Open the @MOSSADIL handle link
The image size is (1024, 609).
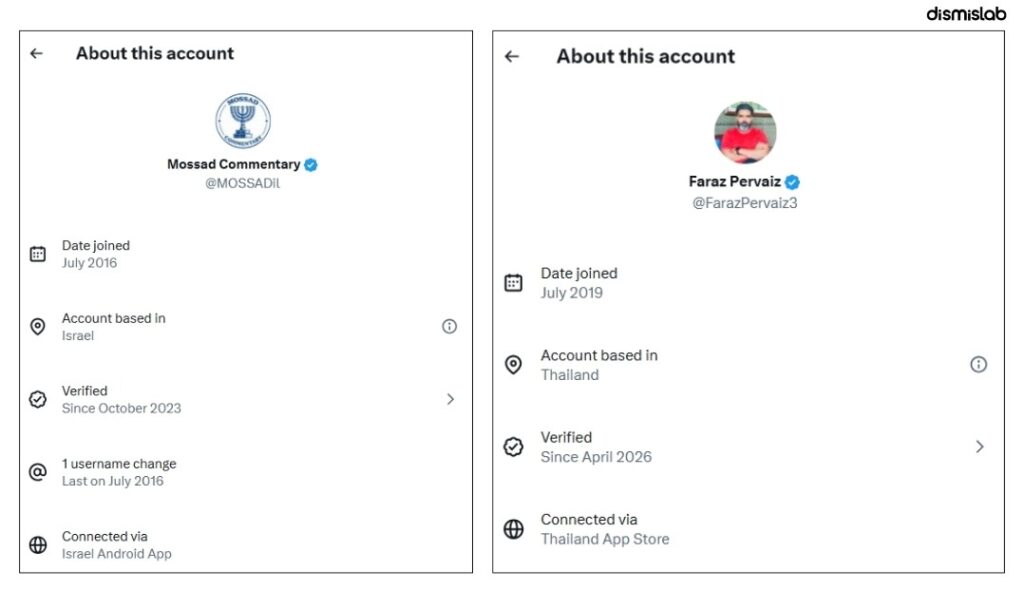click(x=242, y=183)
